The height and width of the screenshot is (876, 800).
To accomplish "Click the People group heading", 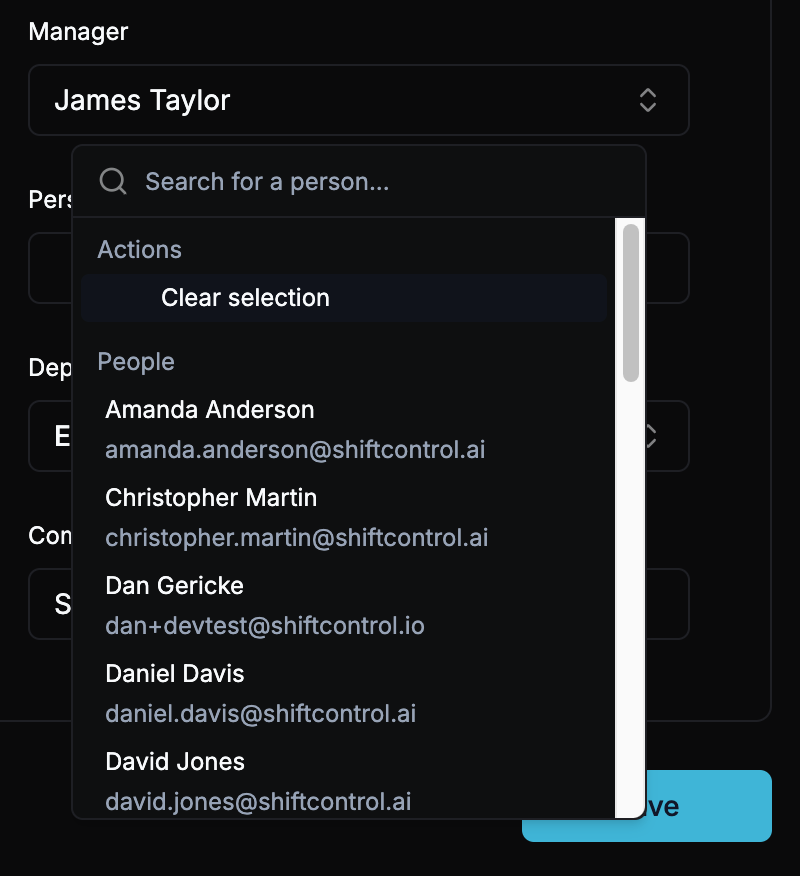I will [136, 362].
